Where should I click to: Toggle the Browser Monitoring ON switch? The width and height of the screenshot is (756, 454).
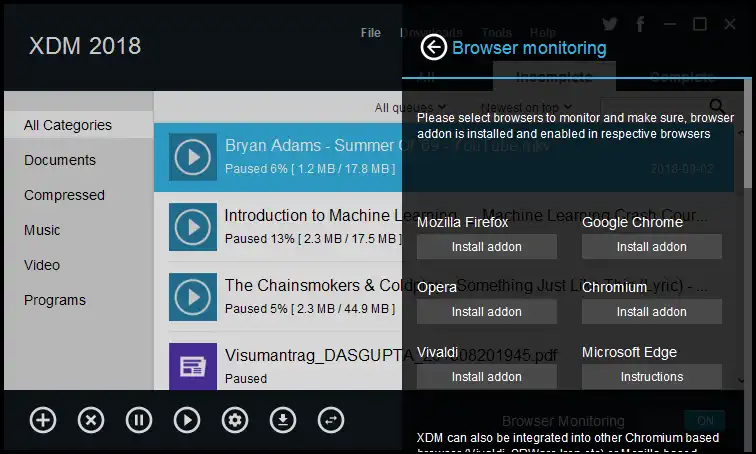pos(704,421)
